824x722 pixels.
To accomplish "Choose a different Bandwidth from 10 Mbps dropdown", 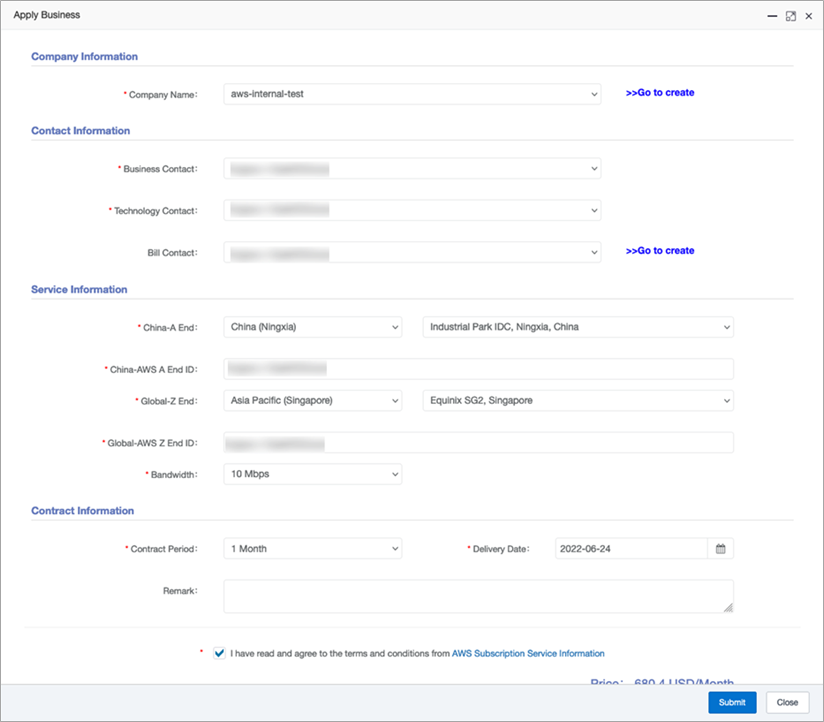I will point(313,474).
